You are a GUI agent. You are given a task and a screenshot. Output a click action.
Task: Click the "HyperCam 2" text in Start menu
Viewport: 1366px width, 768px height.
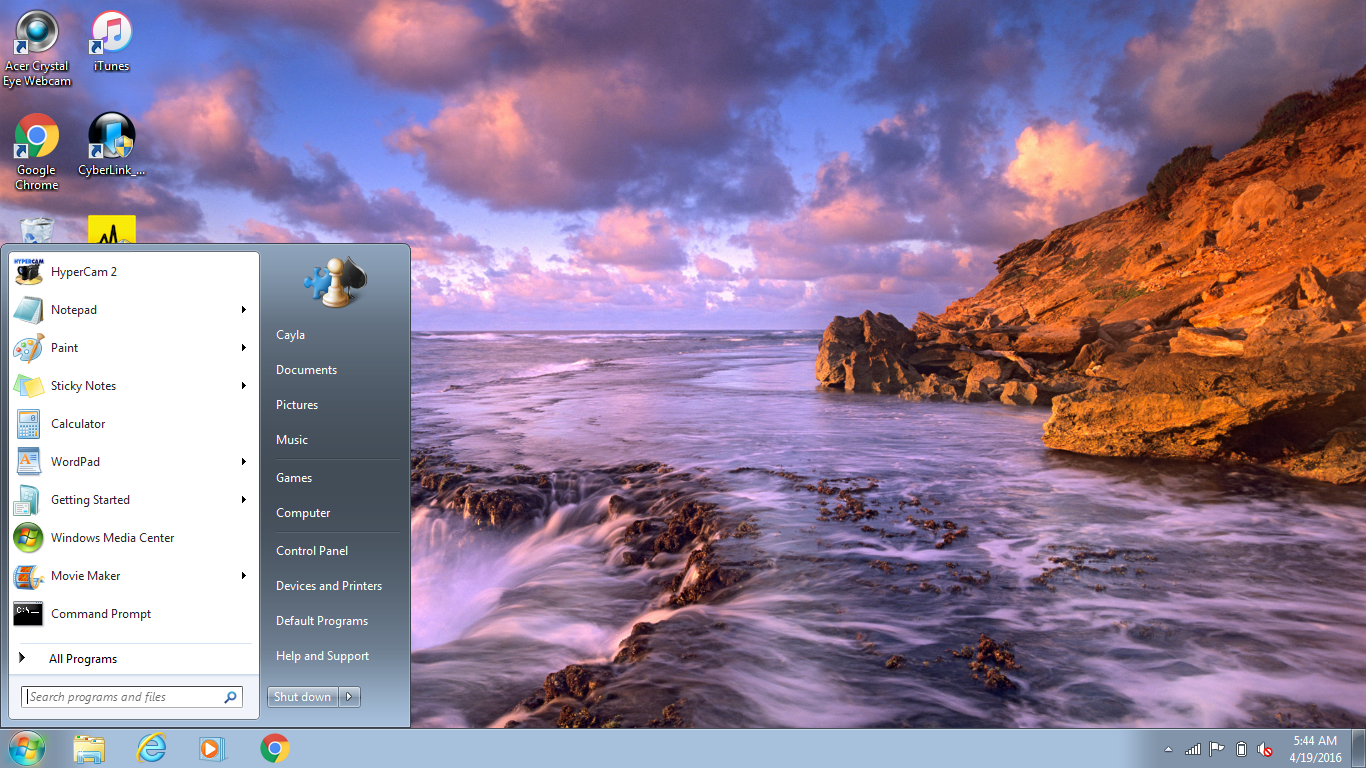(84, 272)
